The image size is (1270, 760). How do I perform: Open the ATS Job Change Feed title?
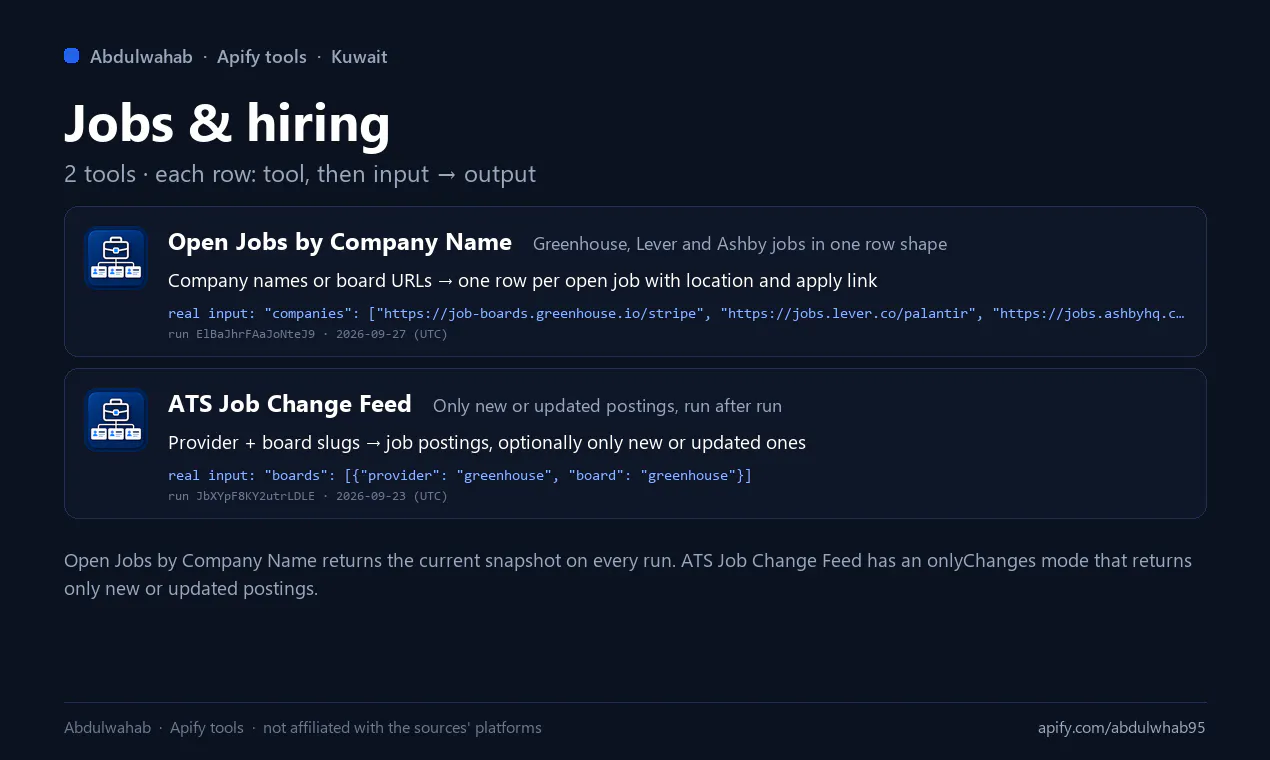click(290, 404)
